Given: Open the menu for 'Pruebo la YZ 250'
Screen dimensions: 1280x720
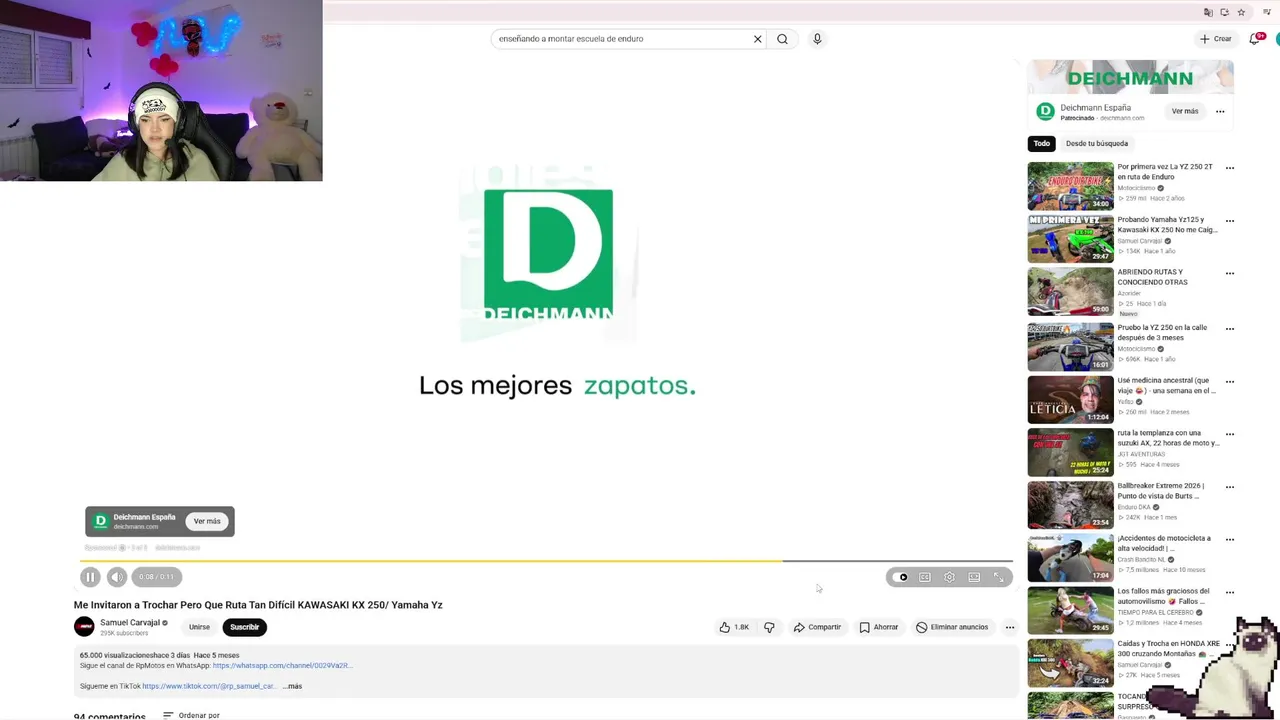Looking at the screenshot, I should tap(1230, 328).
